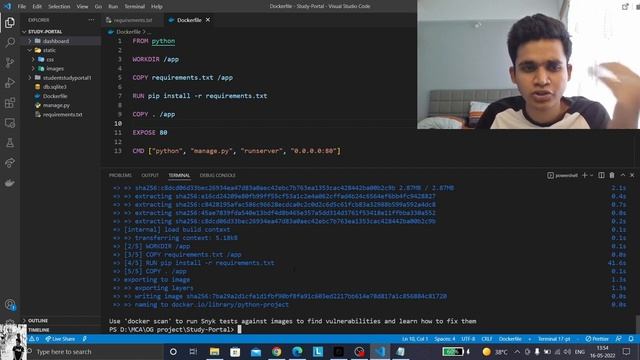The width and height of the screenshot is (640, 360).
Task: Change line ending via CRLF entry
Action: (487, 339)
